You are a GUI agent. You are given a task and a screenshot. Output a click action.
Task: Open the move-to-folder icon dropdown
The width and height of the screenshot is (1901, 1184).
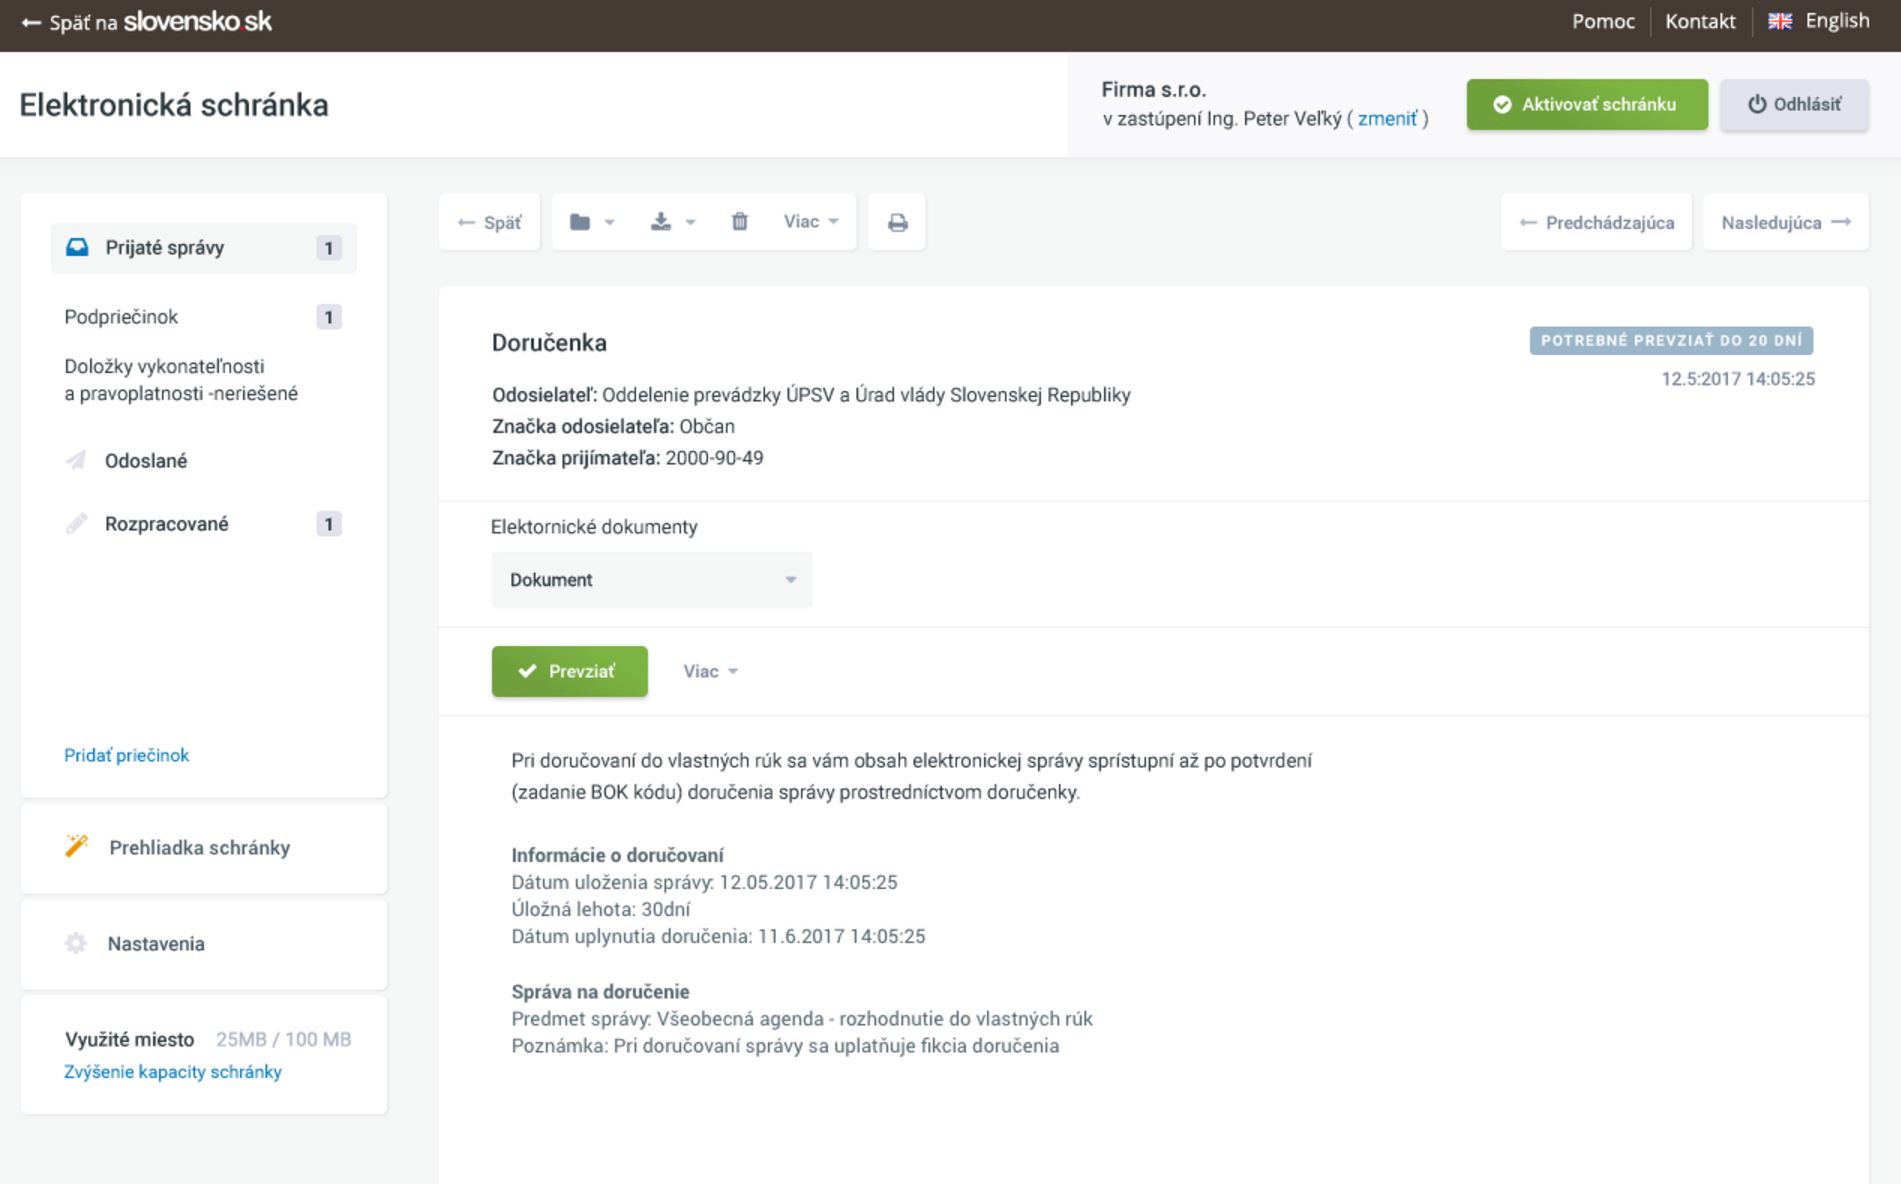(x=591, y=222)
